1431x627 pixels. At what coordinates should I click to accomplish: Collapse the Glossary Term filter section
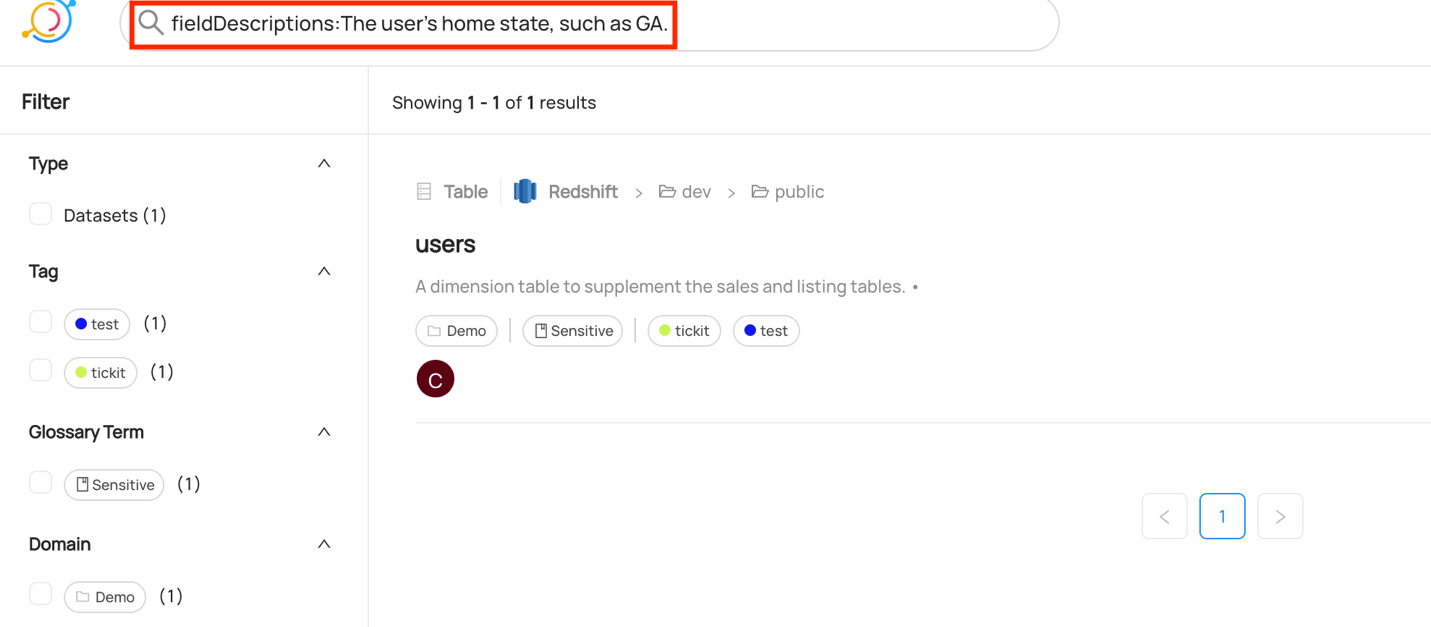point(324,432)
